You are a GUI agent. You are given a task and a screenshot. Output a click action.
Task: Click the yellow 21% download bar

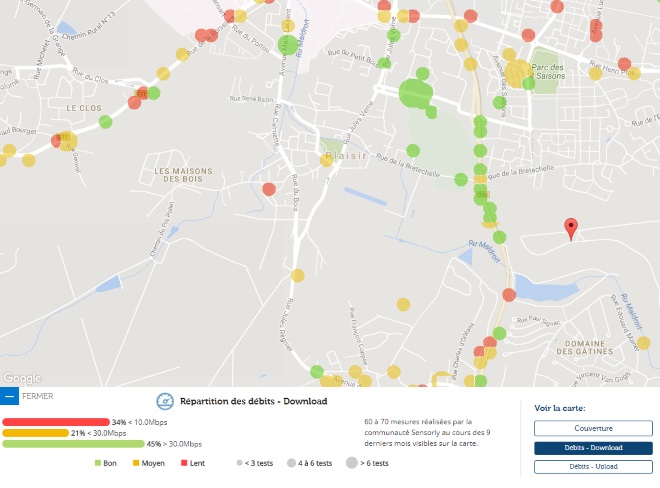(35, 433)
